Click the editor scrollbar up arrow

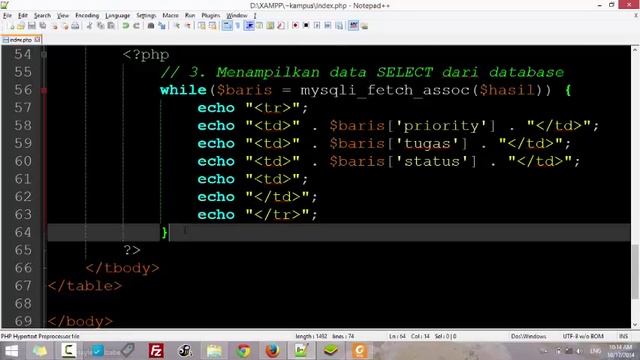(635, 50)
